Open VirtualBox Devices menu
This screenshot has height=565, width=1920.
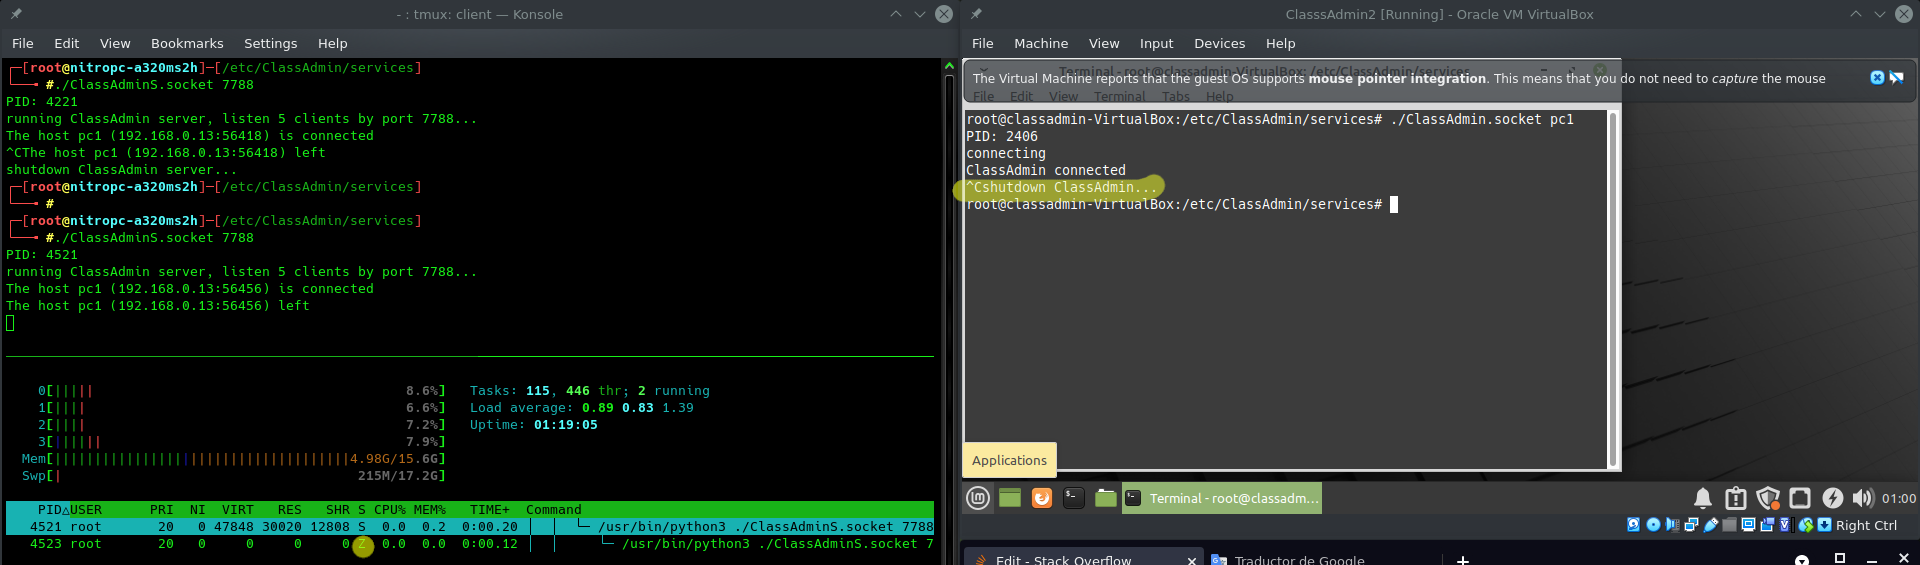[x=1220, y=43]
